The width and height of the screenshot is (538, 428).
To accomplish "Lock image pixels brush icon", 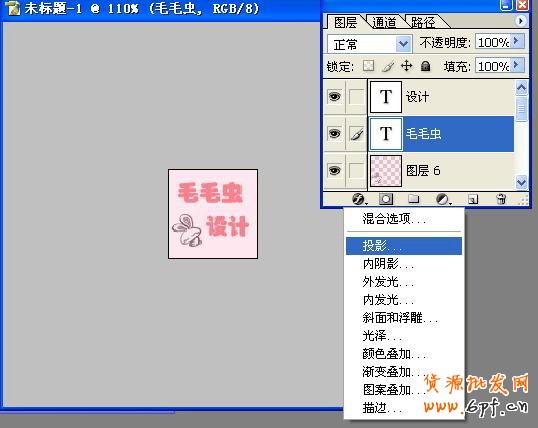I will point(388,66).
